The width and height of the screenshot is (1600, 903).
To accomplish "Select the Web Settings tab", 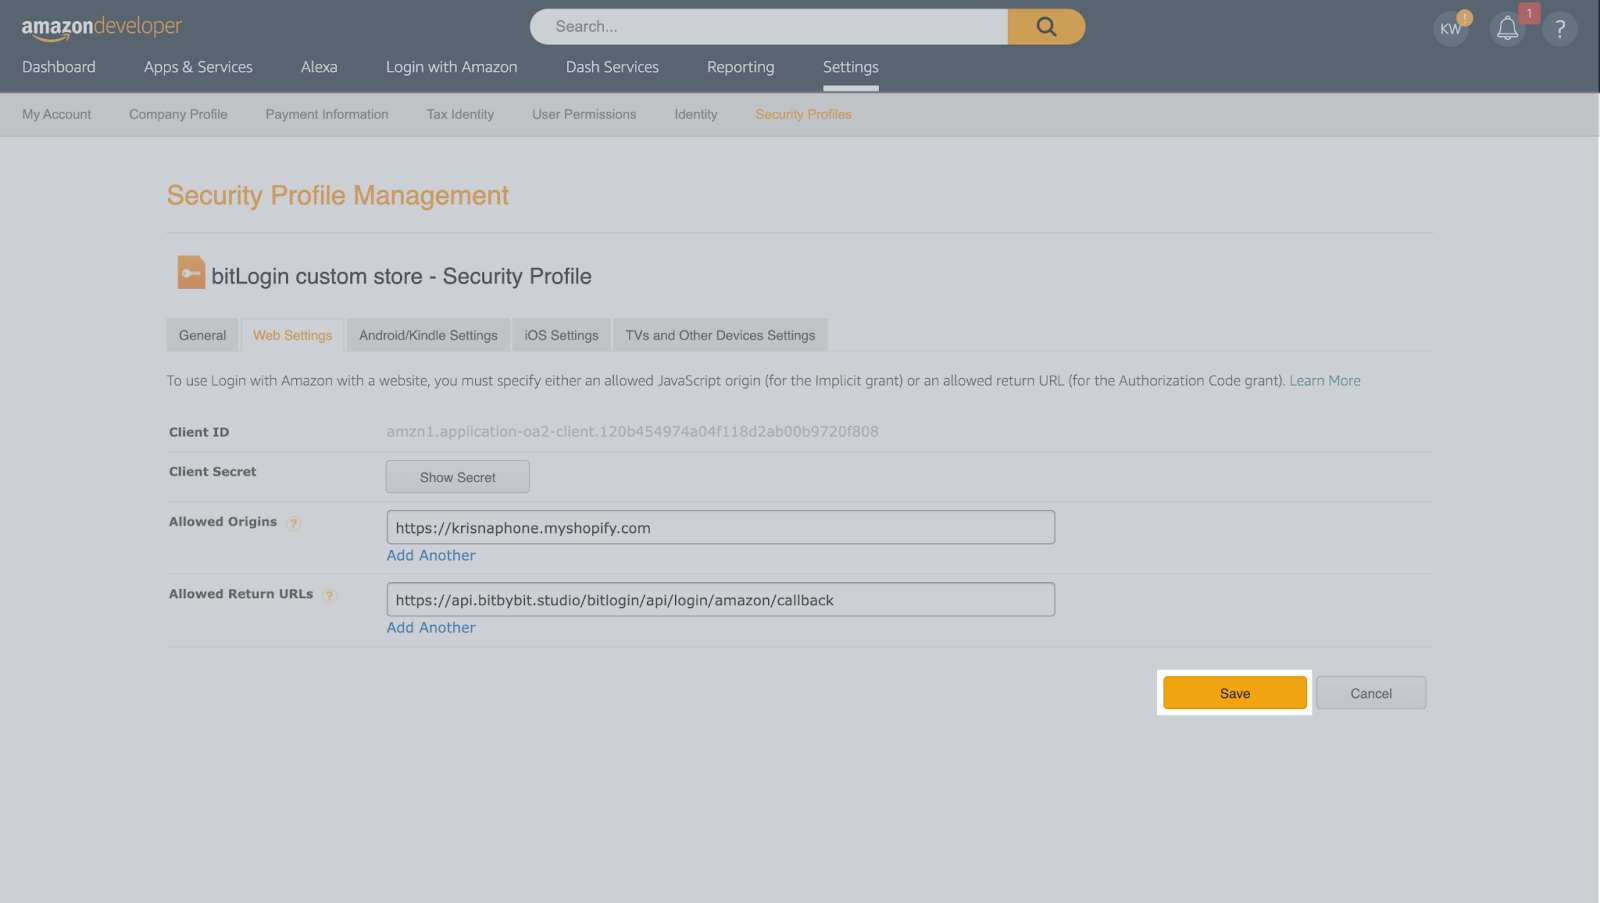I will pyautogui.click(x=292, y=335).
